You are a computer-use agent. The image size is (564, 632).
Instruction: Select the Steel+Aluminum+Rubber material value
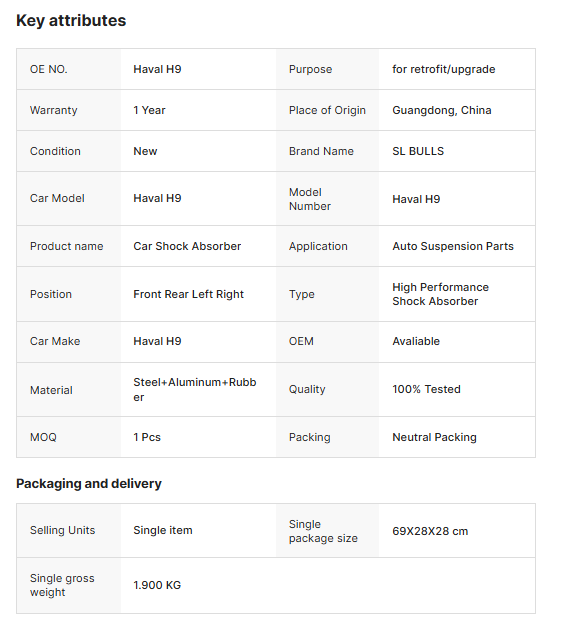point(195,390)
